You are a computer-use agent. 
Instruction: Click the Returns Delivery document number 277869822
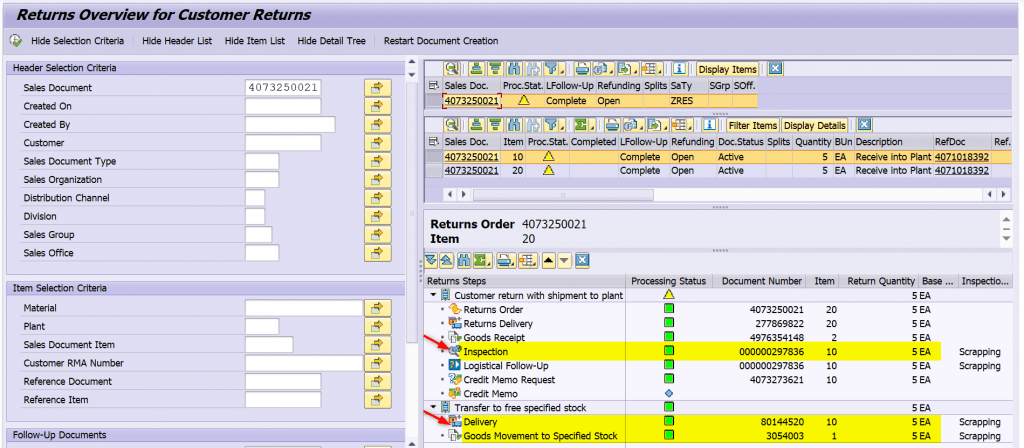click(776, 323)
